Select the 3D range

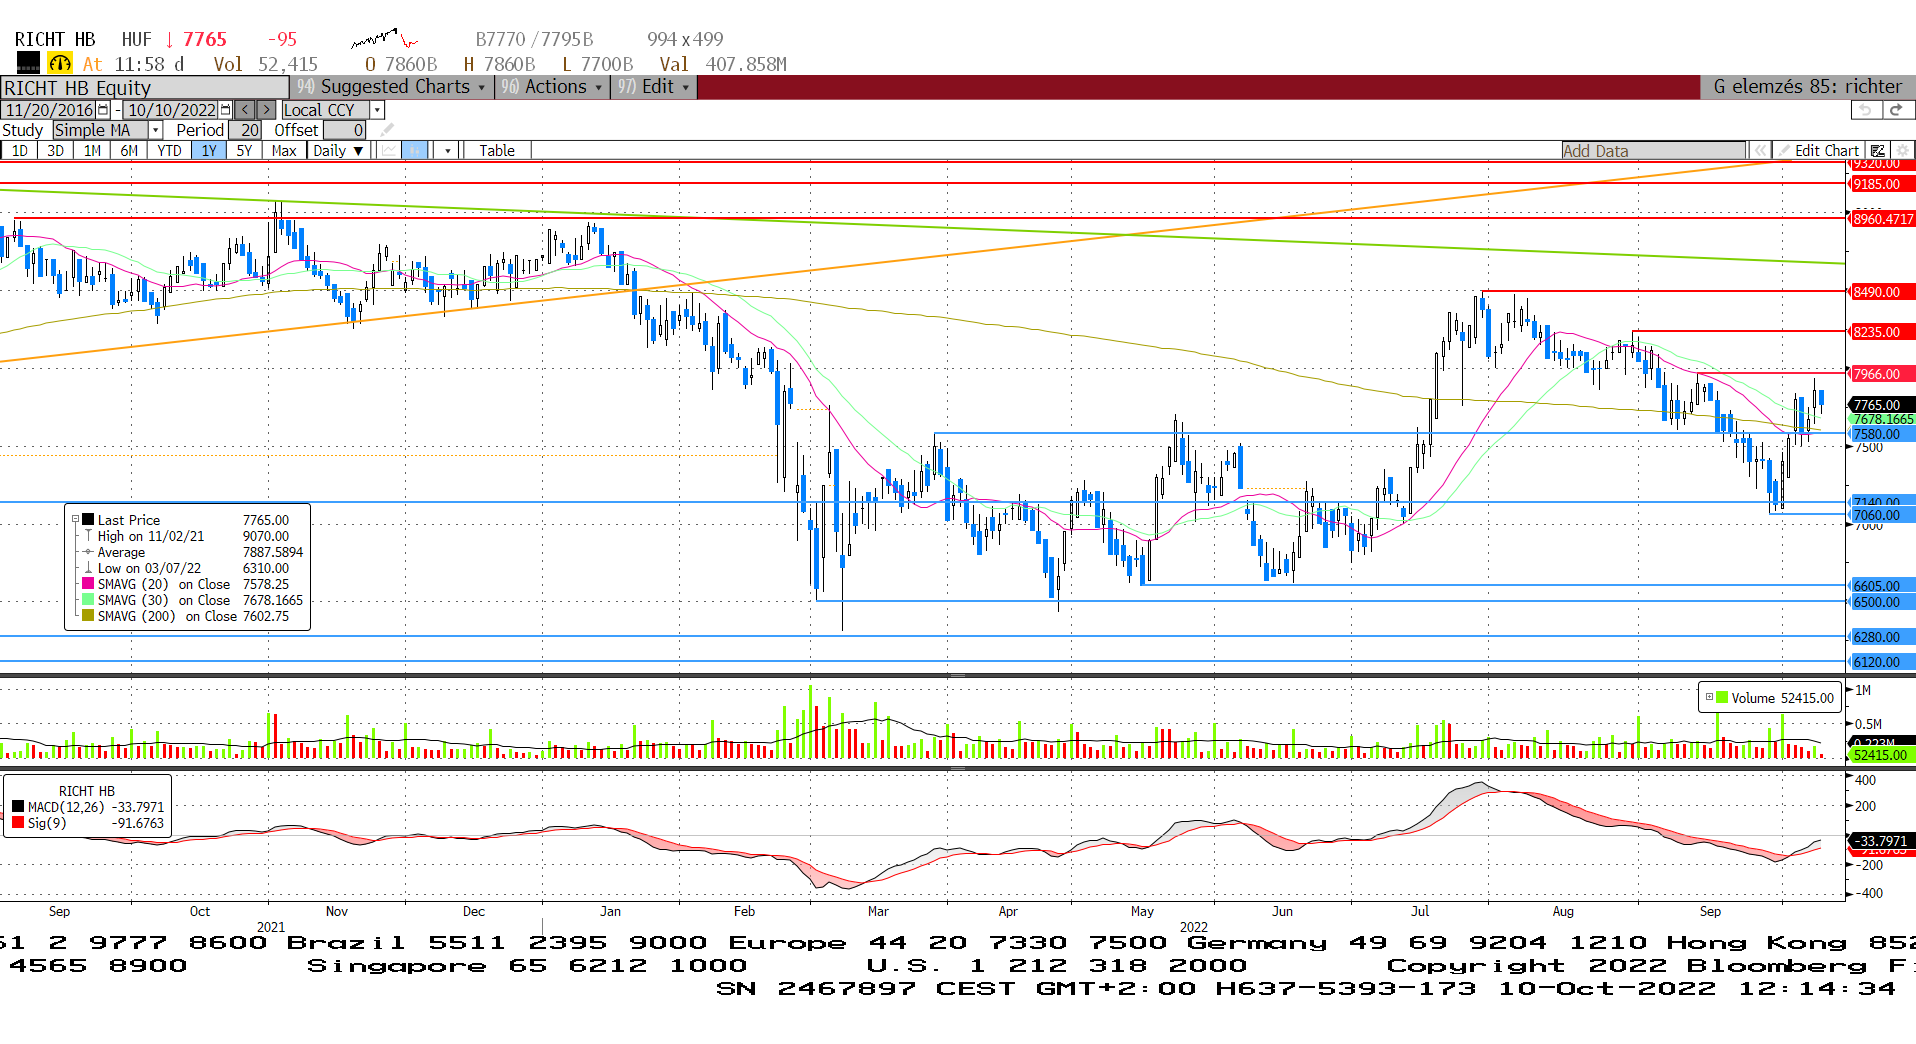point(56,151)
